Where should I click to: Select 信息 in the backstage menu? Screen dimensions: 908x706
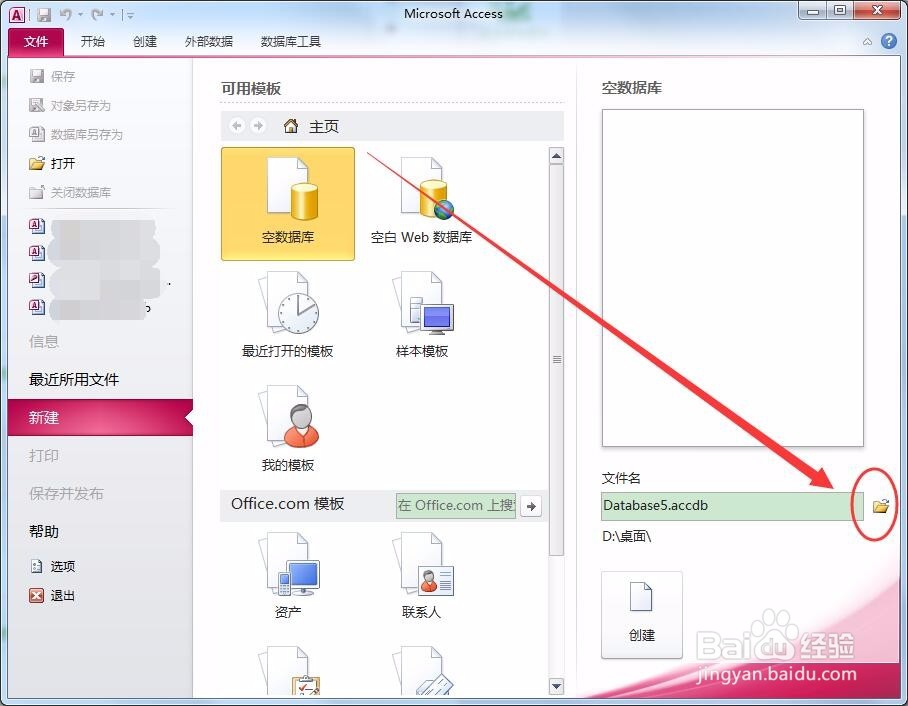click(44, 342)
